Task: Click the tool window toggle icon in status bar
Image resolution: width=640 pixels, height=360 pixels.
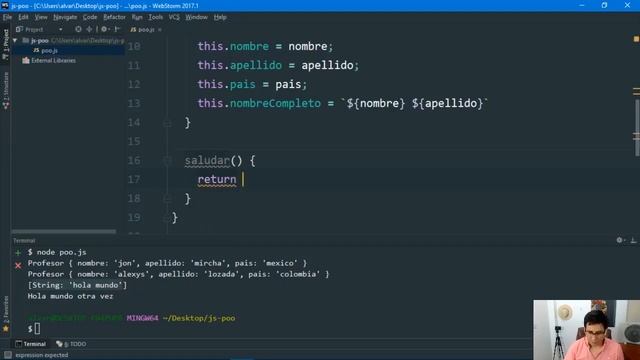Action: pos(7,355)
